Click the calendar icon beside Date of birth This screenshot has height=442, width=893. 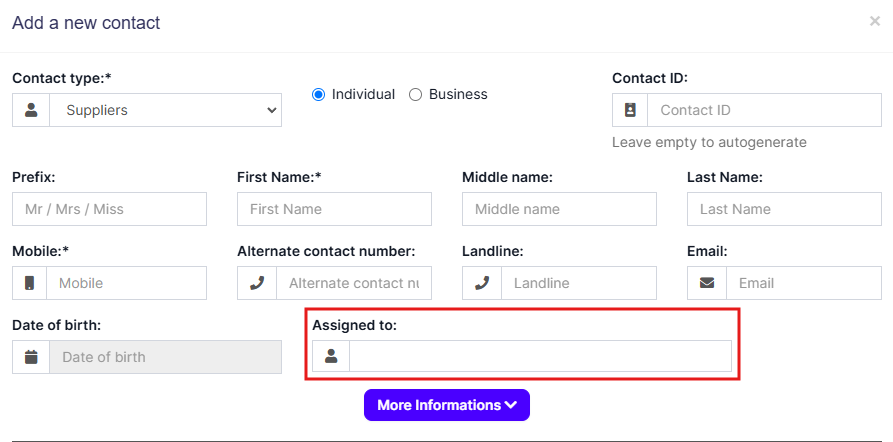(x=31, y=357)
